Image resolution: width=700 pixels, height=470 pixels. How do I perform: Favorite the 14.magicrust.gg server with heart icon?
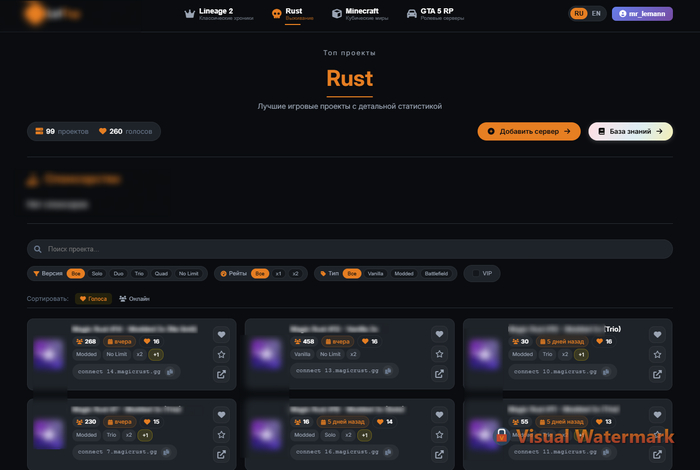coord(221,334)
